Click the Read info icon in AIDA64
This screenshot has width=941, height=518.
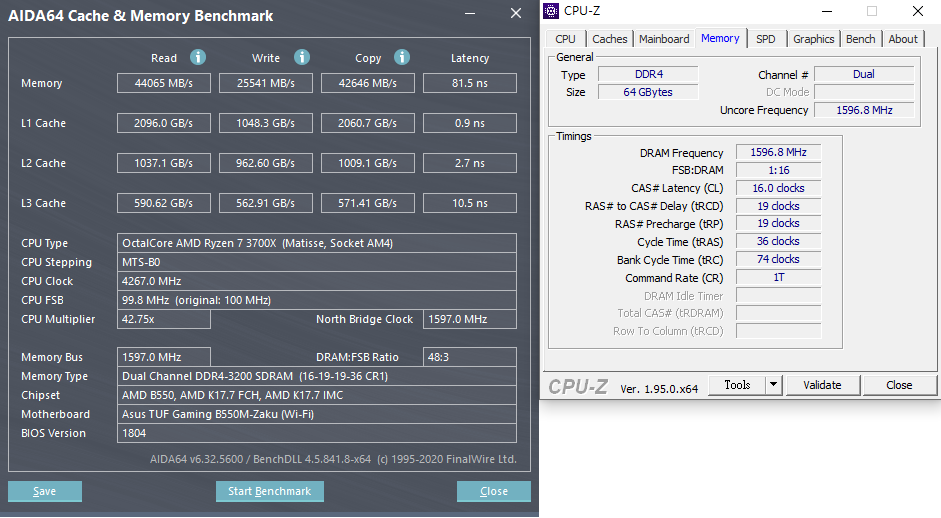(x=198, y=57)
